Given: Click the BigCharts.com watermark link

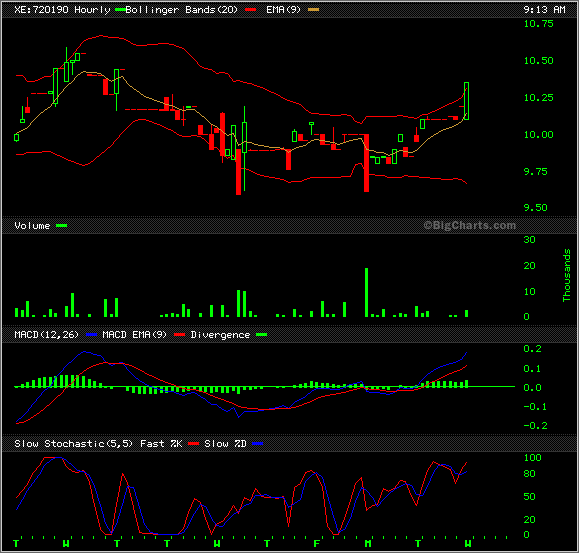Looking at the screenshot, I should [469, 225].
